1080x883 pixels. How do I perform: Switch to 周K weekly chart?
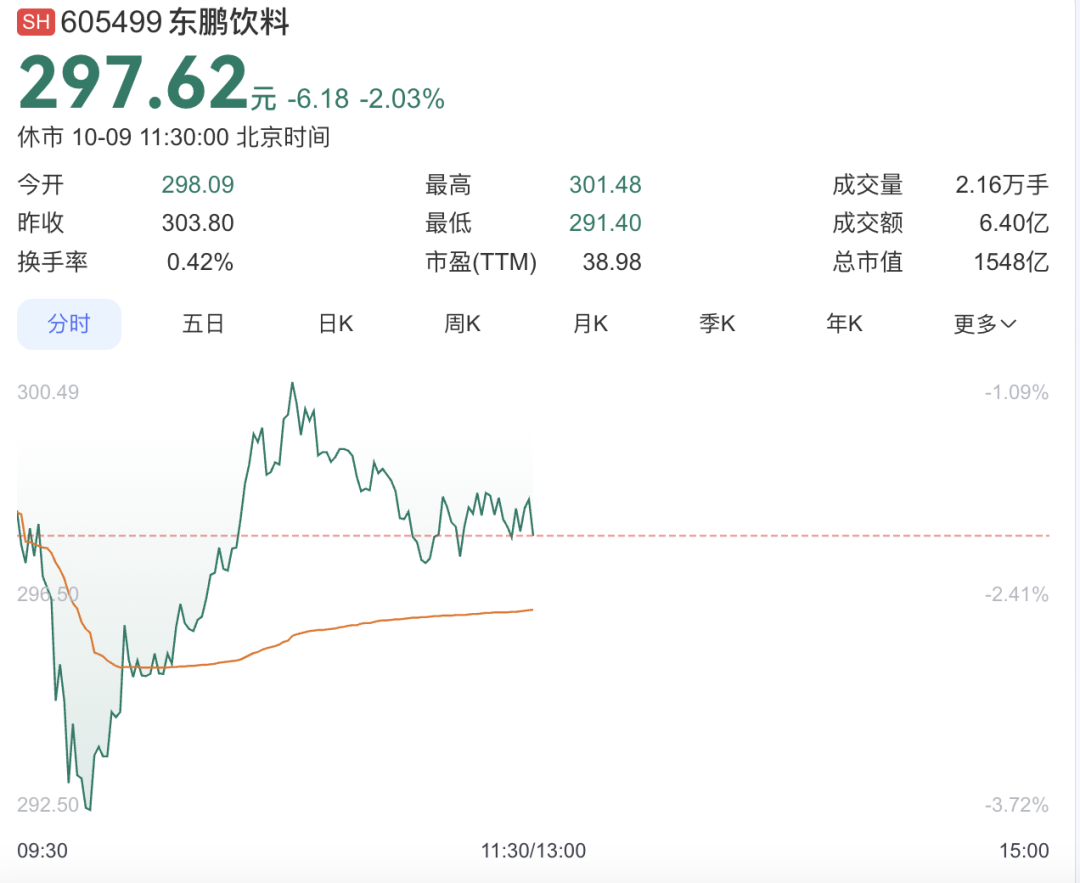(x=462, y=324)
